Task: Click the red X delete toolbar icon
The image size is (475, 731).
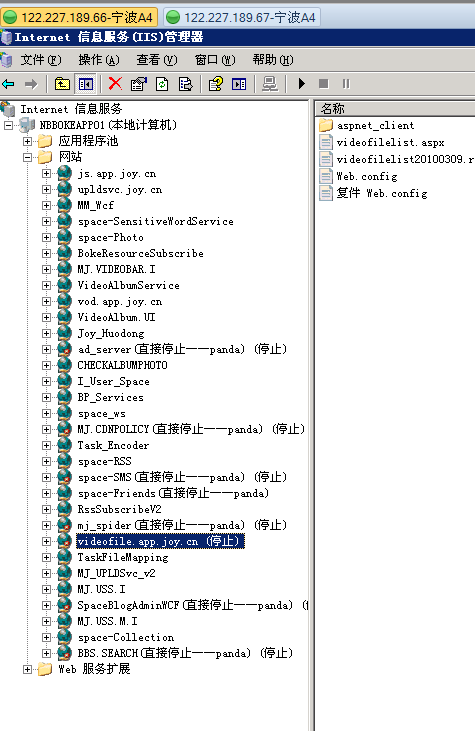Action: (x=115, y=84)
